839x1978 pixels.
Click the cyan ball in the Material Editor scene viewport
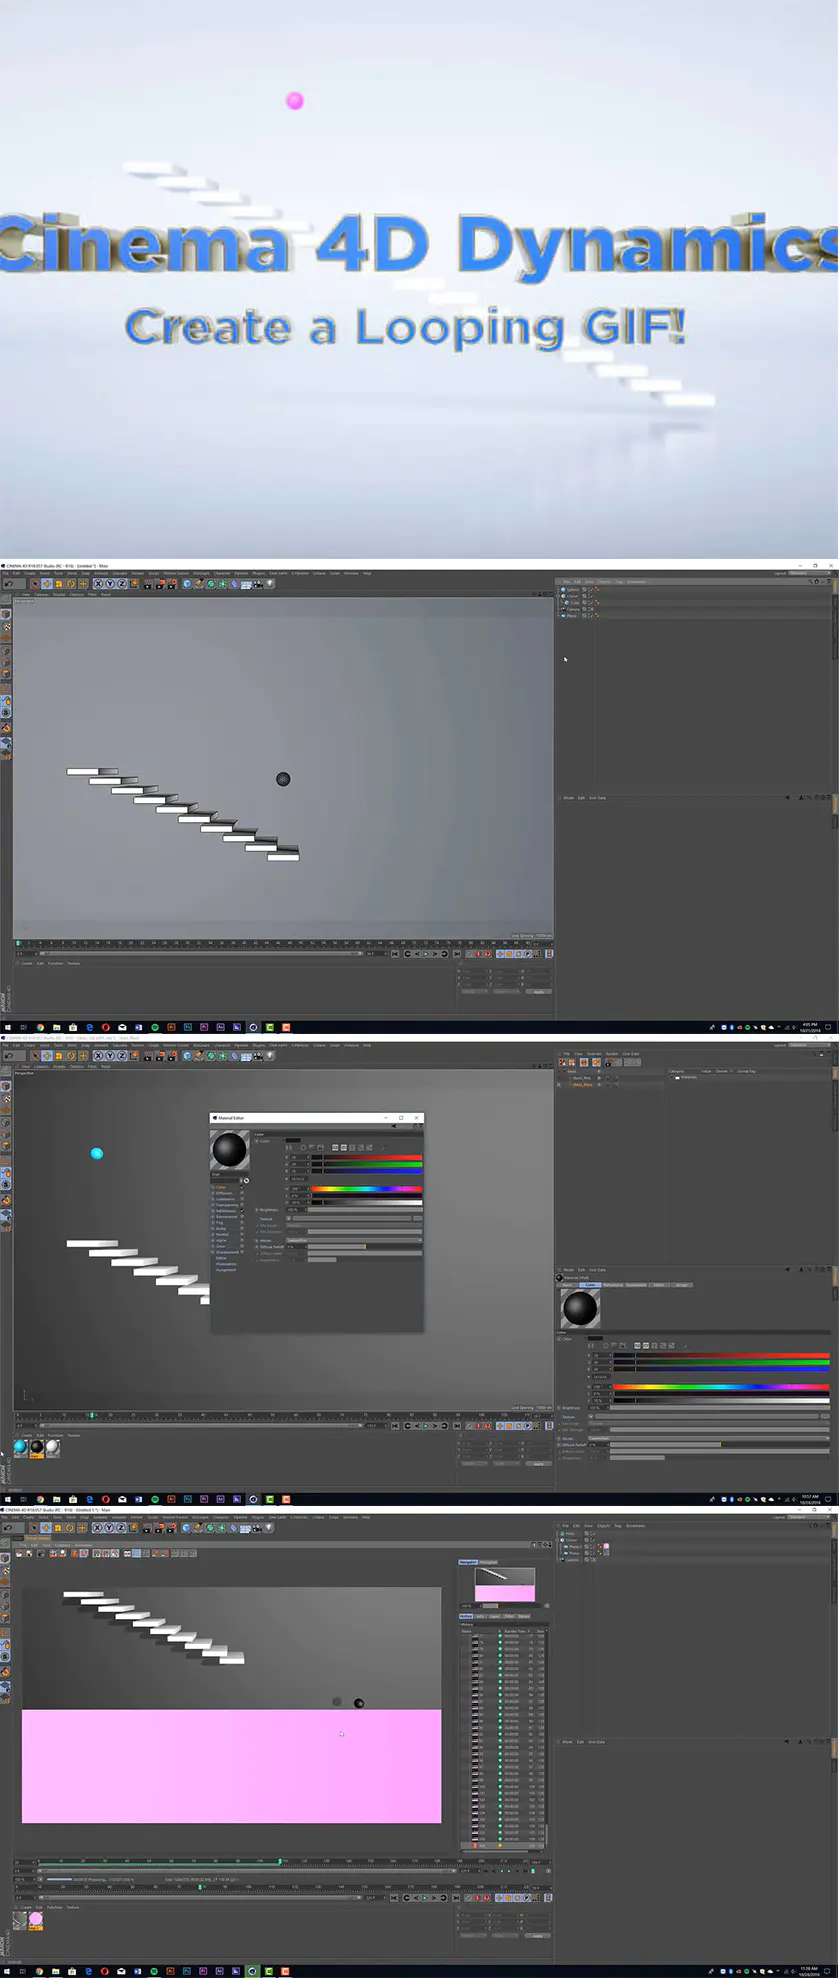point(97,1153)
